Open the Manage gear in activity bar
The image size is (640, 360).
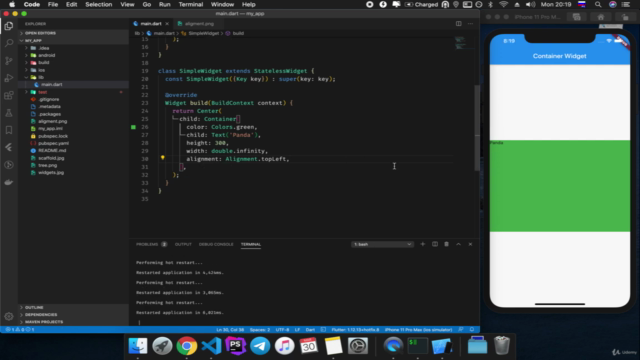(x=9, y=316)
